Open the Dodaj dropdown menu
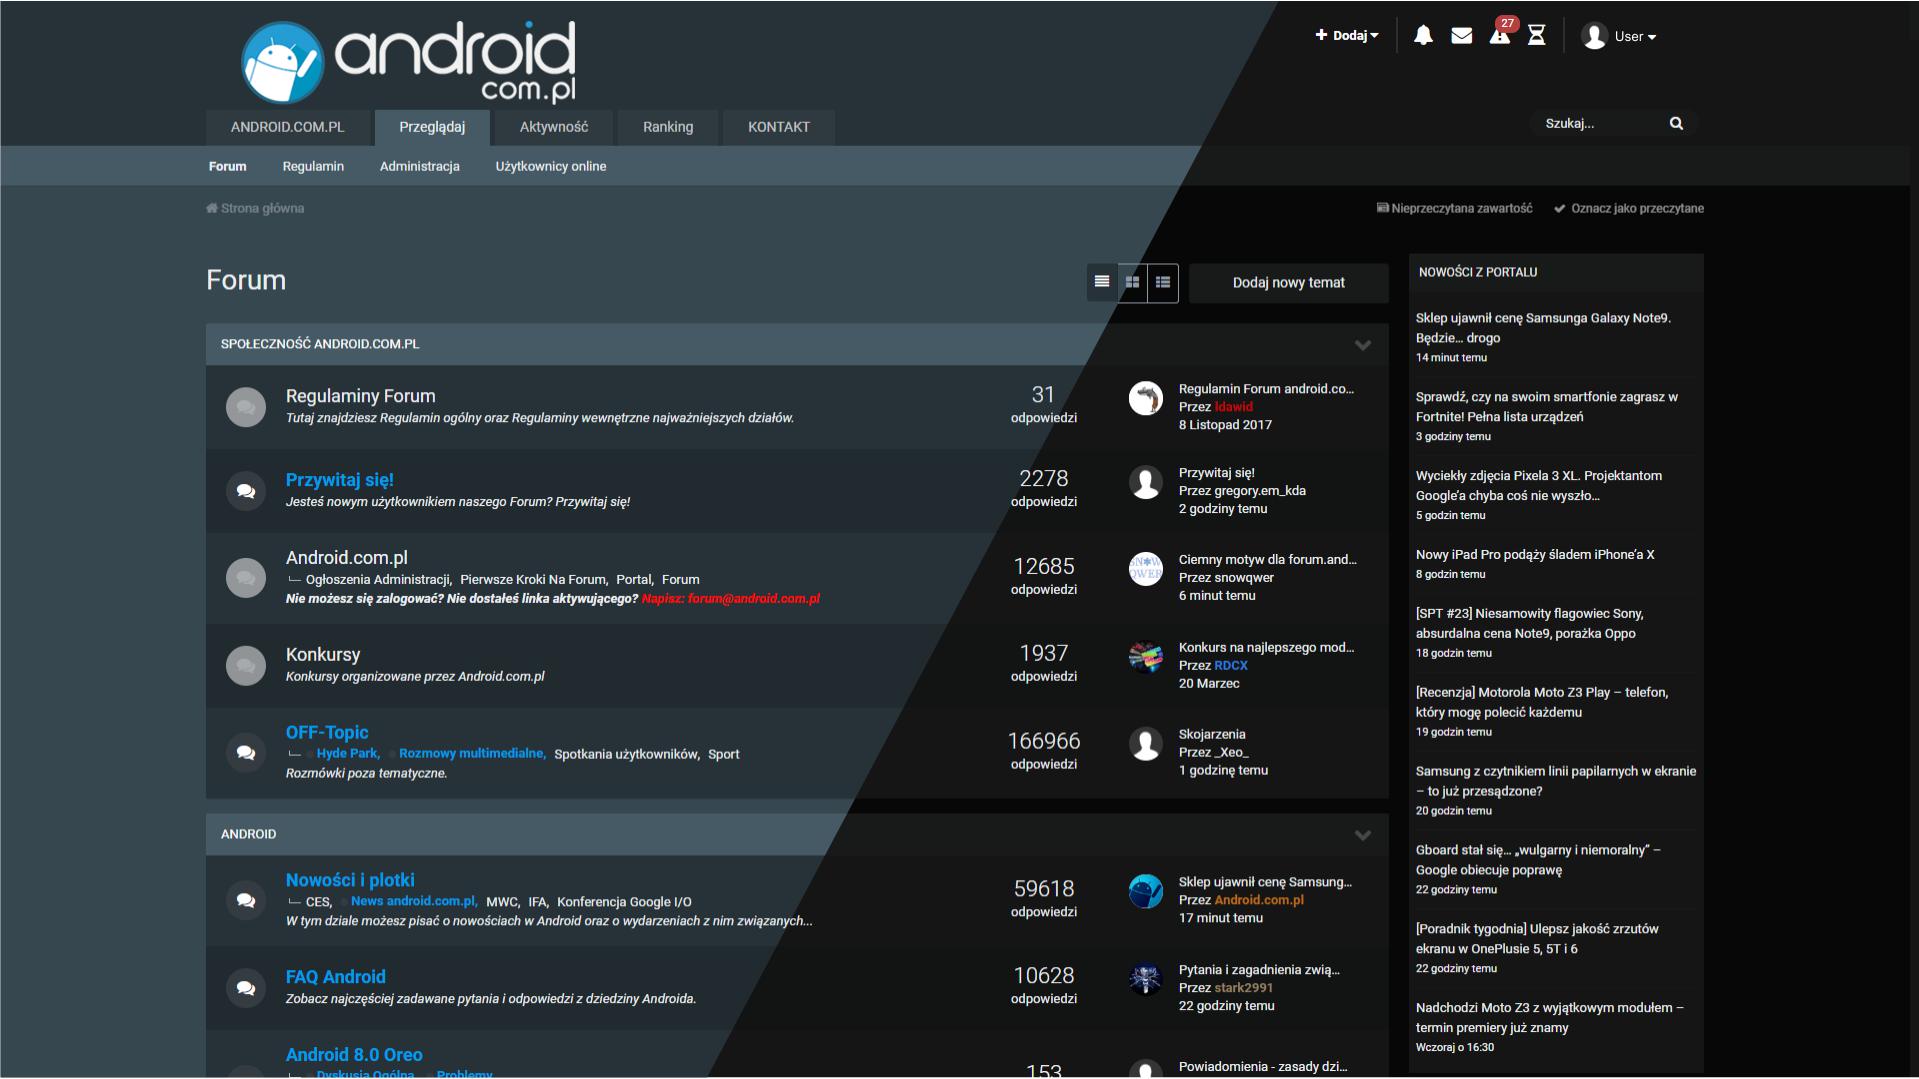The image size is (1919, 1079). point(1347,36)
